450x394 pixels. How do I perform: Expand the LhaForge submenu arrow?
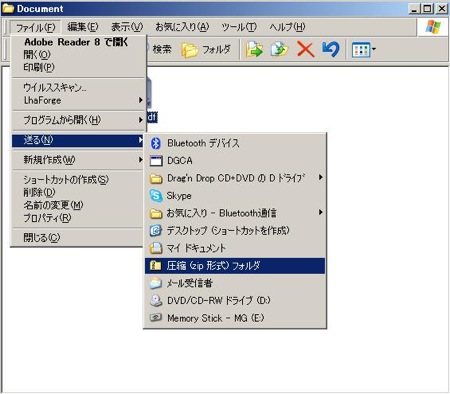tap(140, 100)
